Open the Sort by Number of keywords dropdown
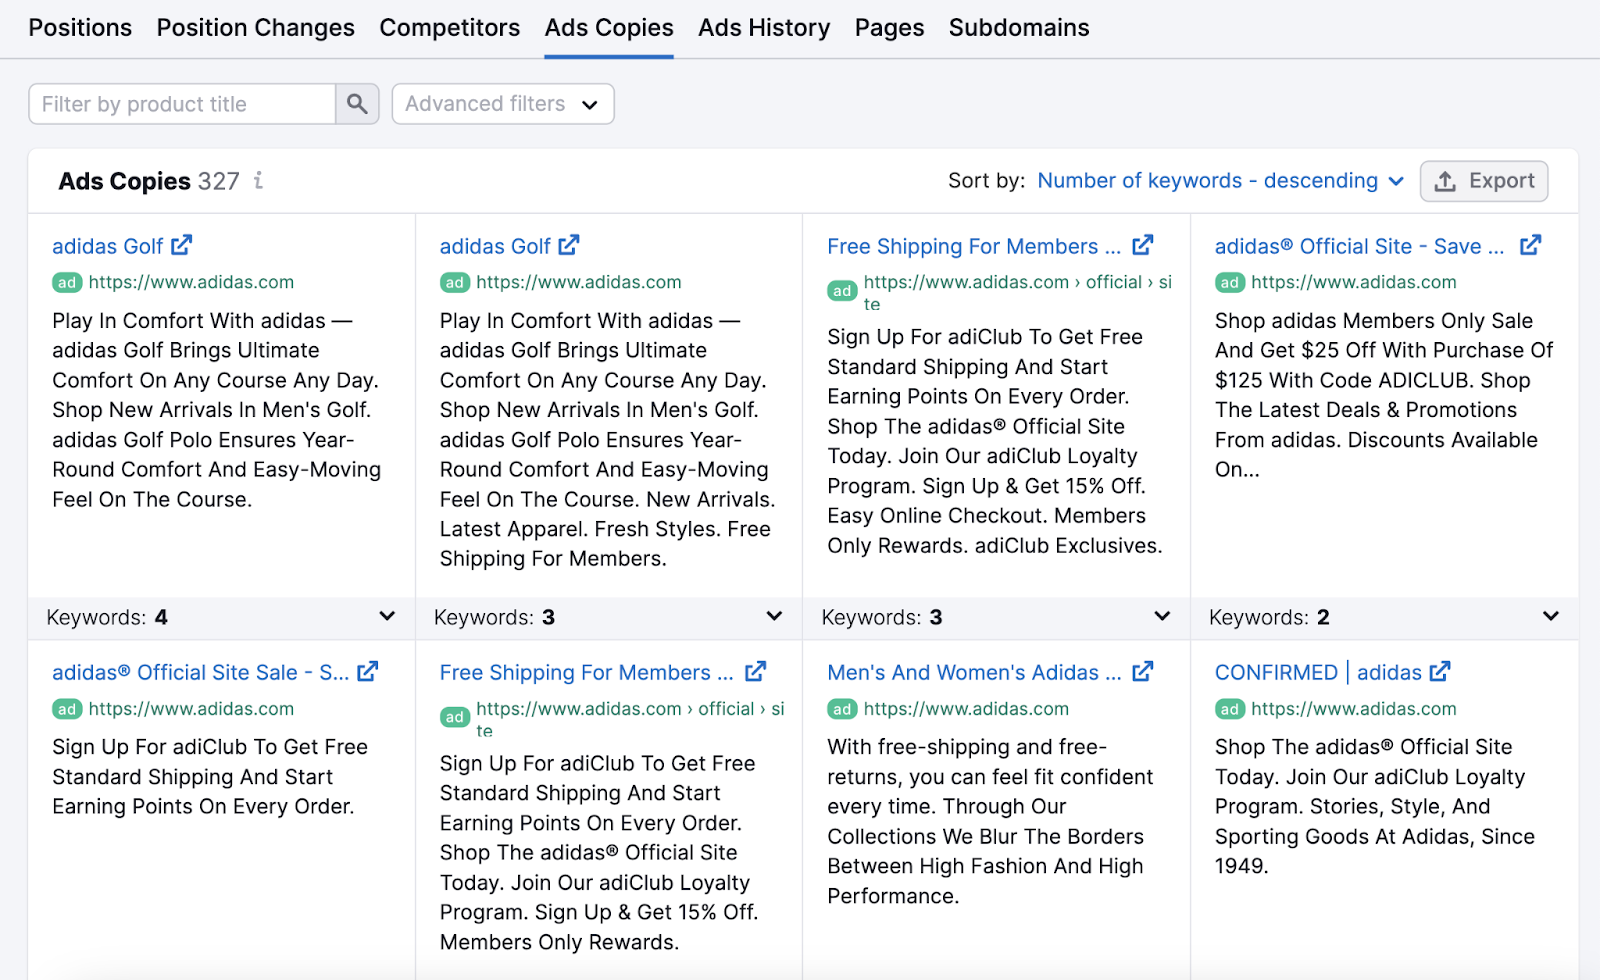The image size is (1600, 980). [1219, 181]
